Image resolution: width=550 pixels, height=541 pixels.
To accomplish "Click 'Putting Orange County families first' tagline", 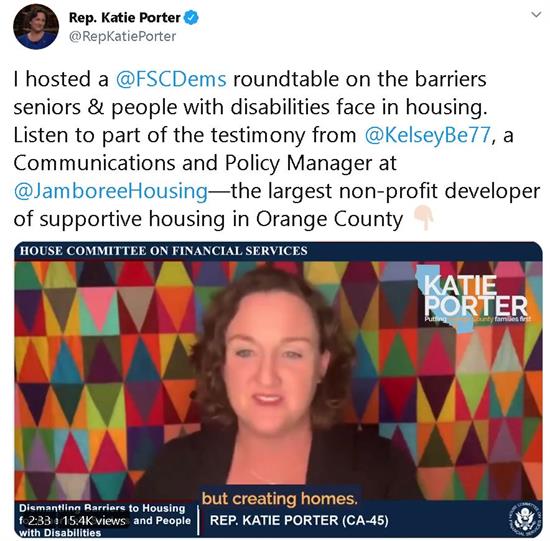I will (477, 319).
